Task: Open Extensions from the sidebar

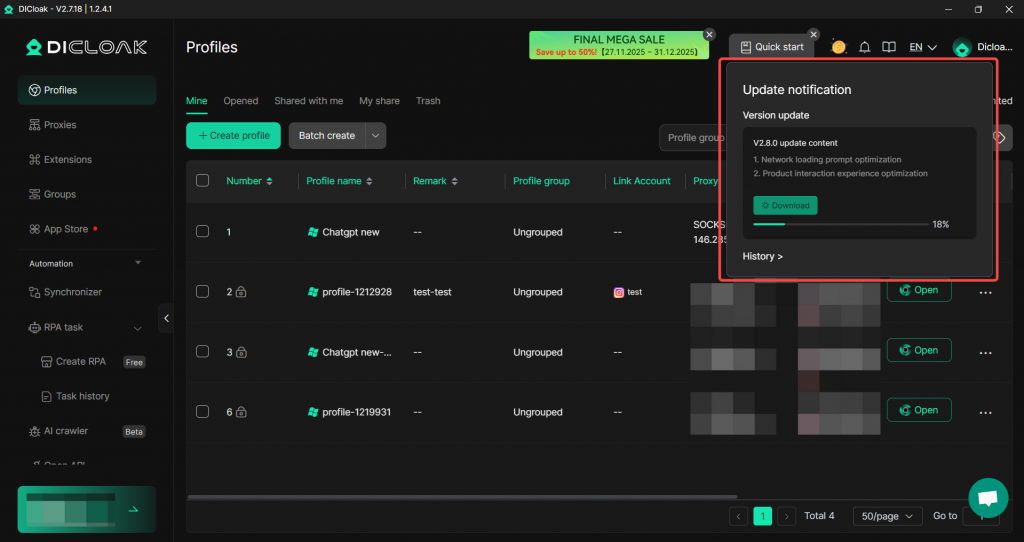Action: pyautogui.click(x=67, y=160)
